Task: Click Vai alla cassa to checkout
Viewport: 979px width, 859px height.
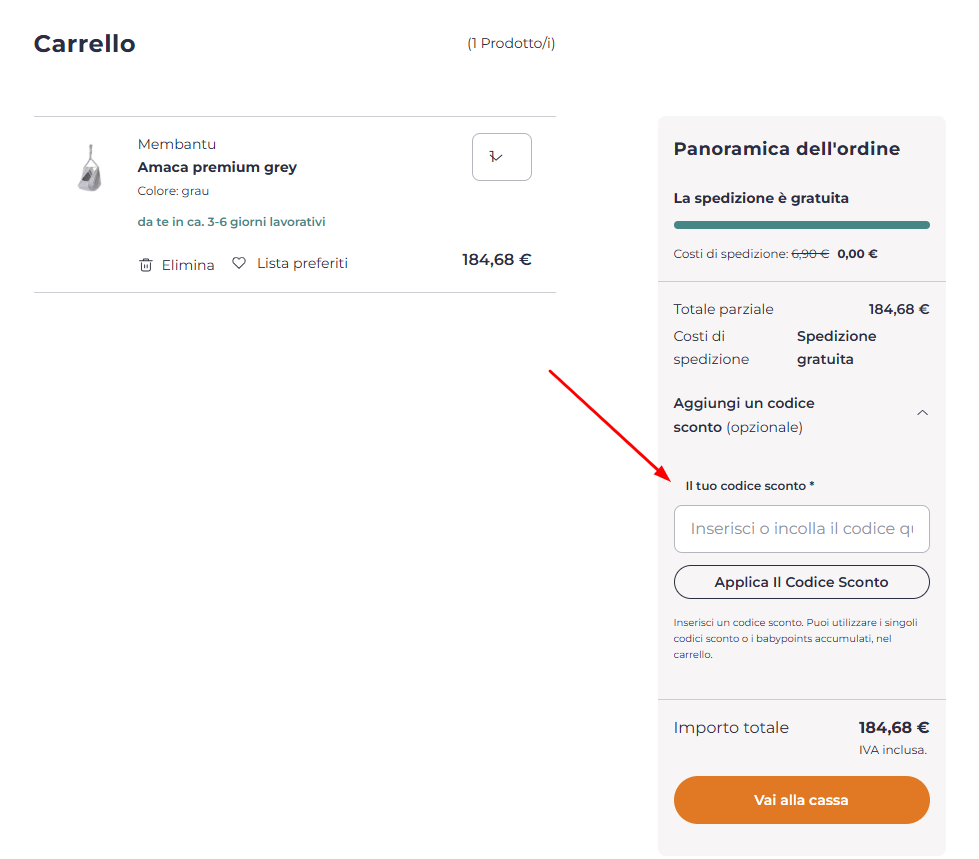Action: [801, 800]
